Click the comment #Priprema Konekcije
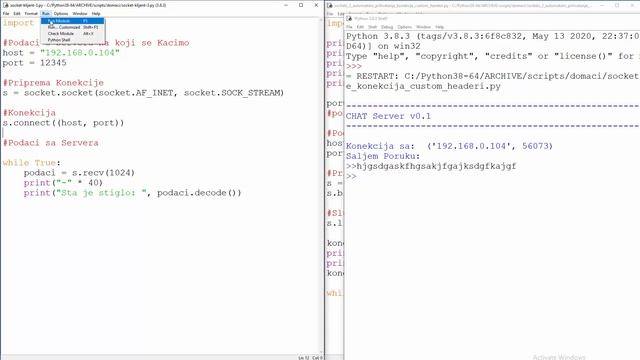640x360 pixels. 53,83
